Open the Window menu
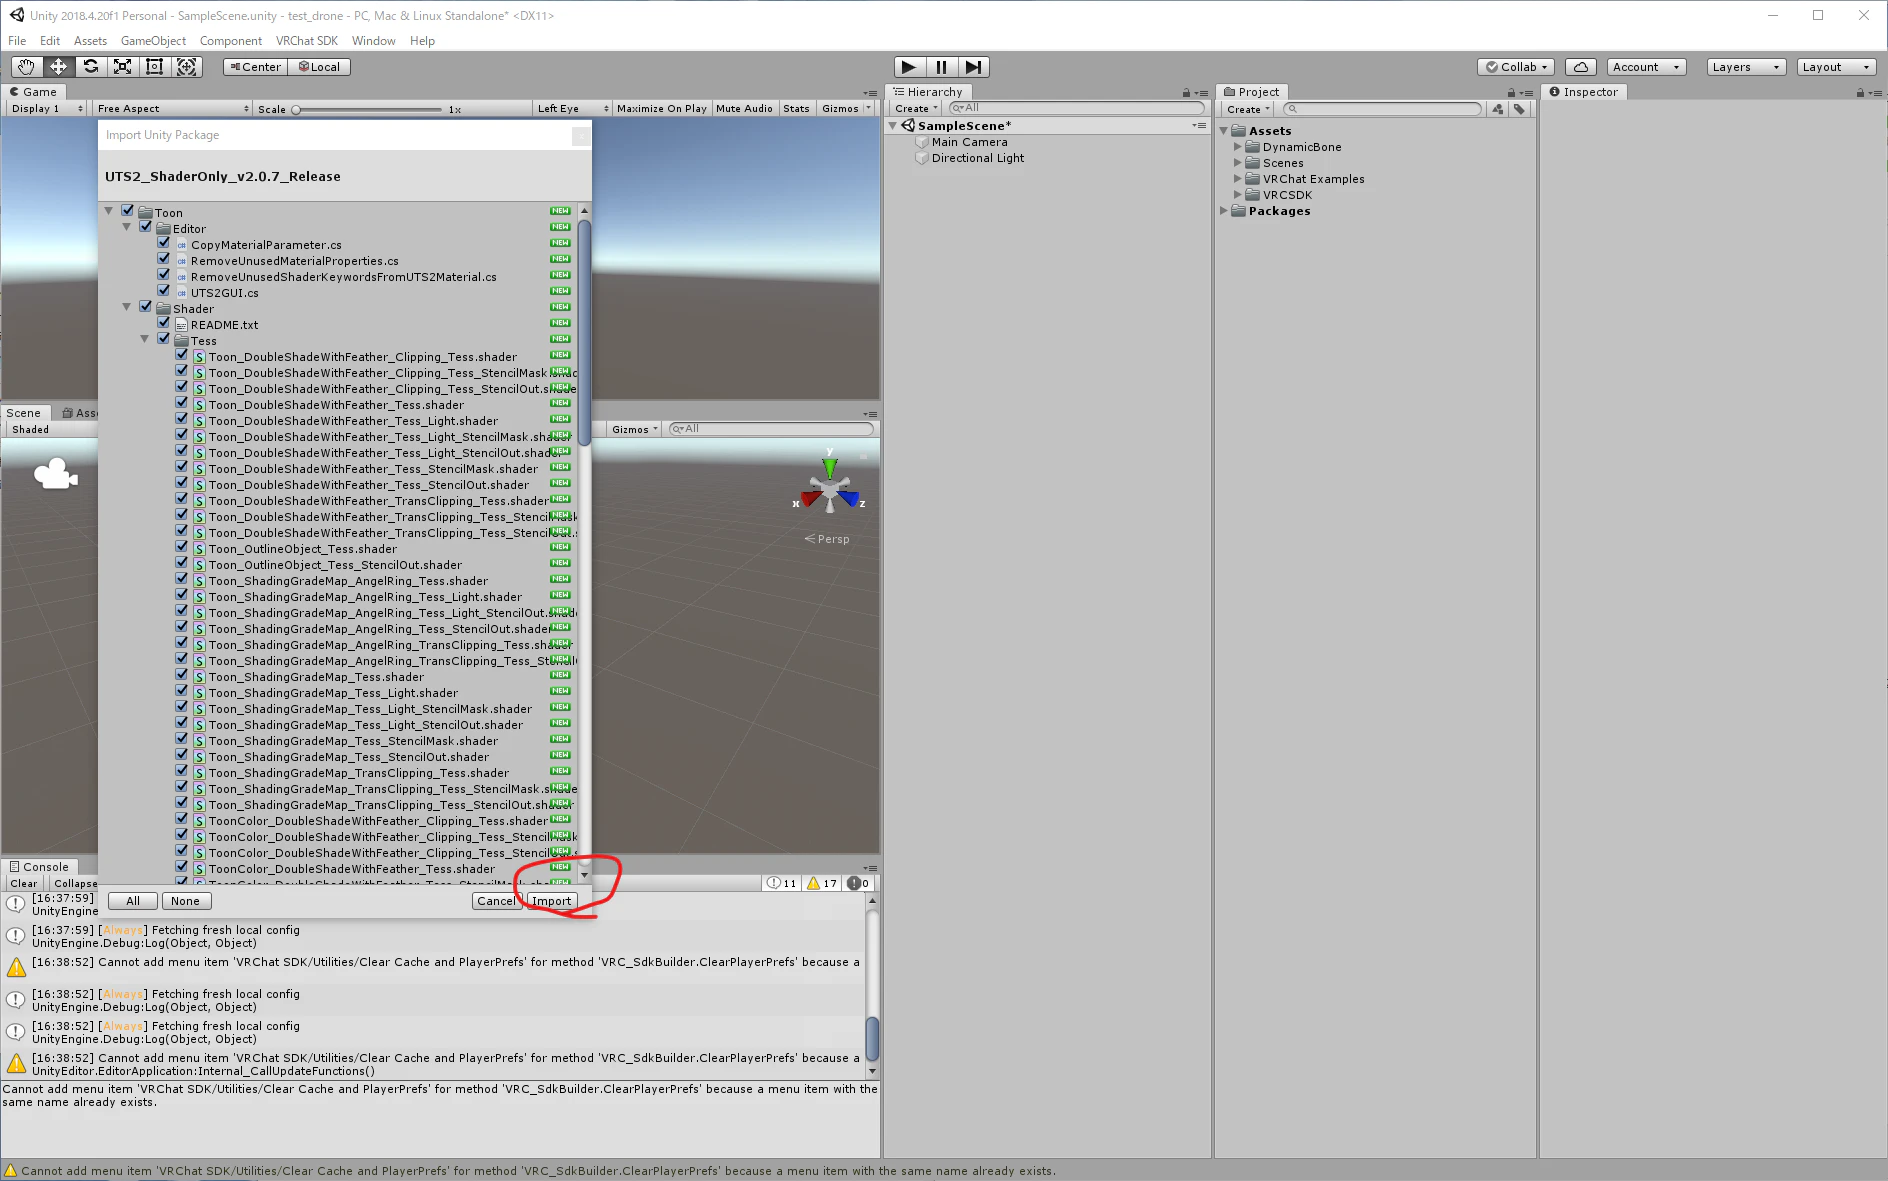This screenshot has width=1888, height=1181. tap(373, 41)
